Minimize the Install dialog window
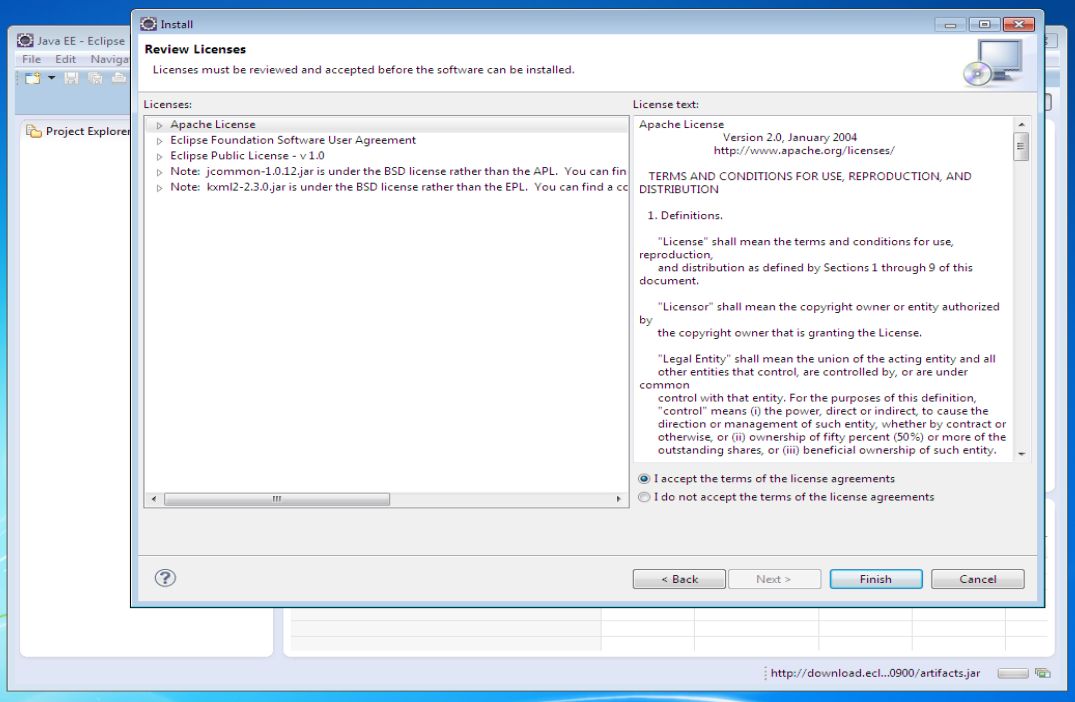Viewport: 1075px width, 702px height. pos(950,24)
